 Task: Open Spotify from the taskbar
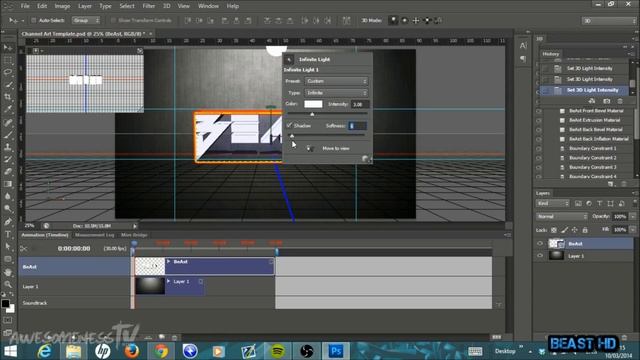point(278,351)
